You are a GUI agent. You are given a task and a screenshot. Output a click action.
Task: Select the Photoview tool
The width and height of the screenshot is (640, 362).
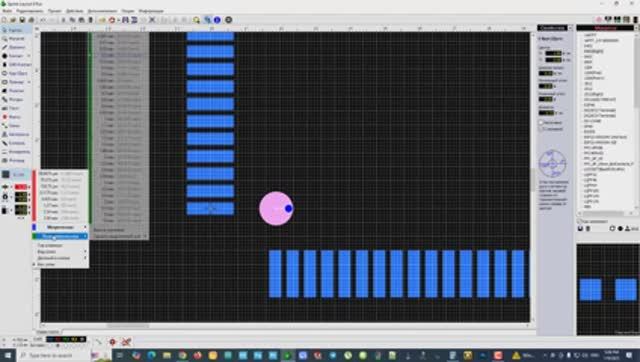click(x=16, y=160)
